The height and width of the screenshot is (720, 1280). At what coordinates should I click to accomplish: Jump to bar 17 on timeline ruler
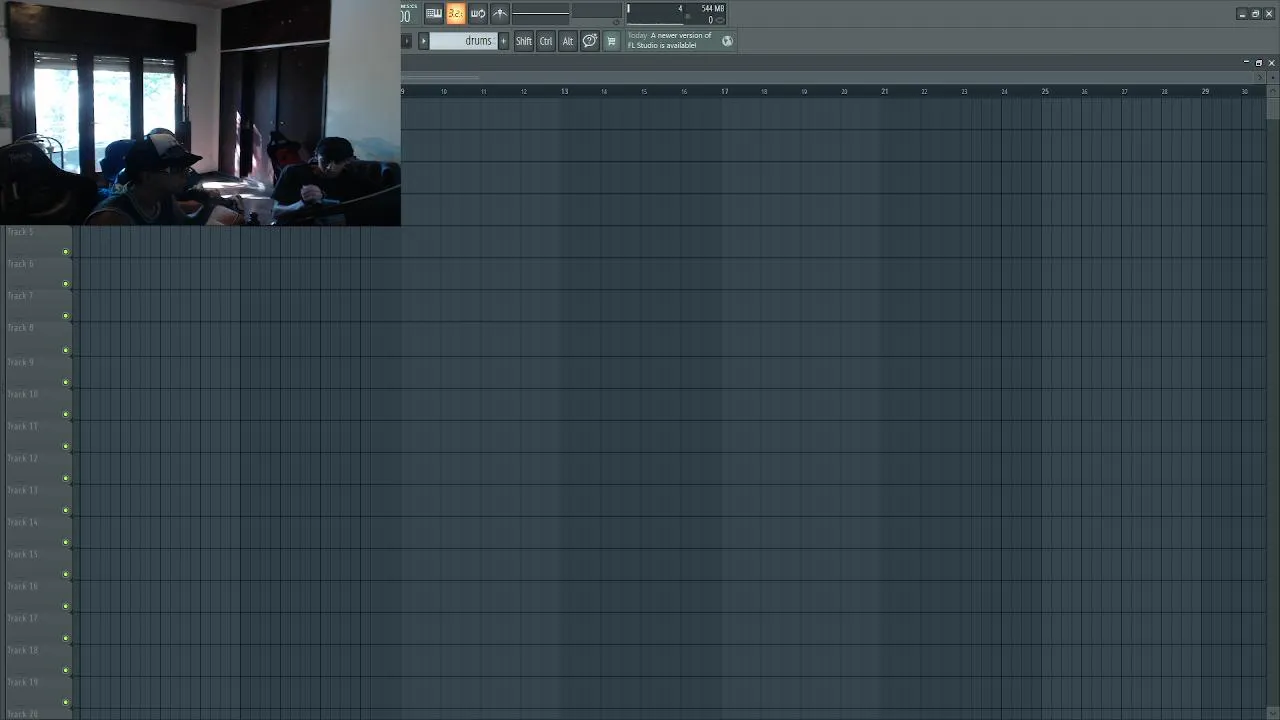724,91
